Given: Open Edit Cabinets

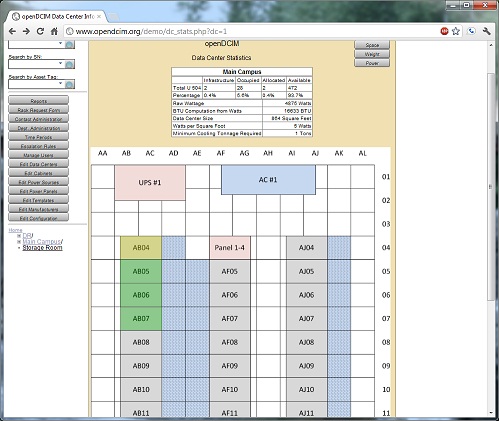Looking at the screenshot, I should [x=38, y=173].
